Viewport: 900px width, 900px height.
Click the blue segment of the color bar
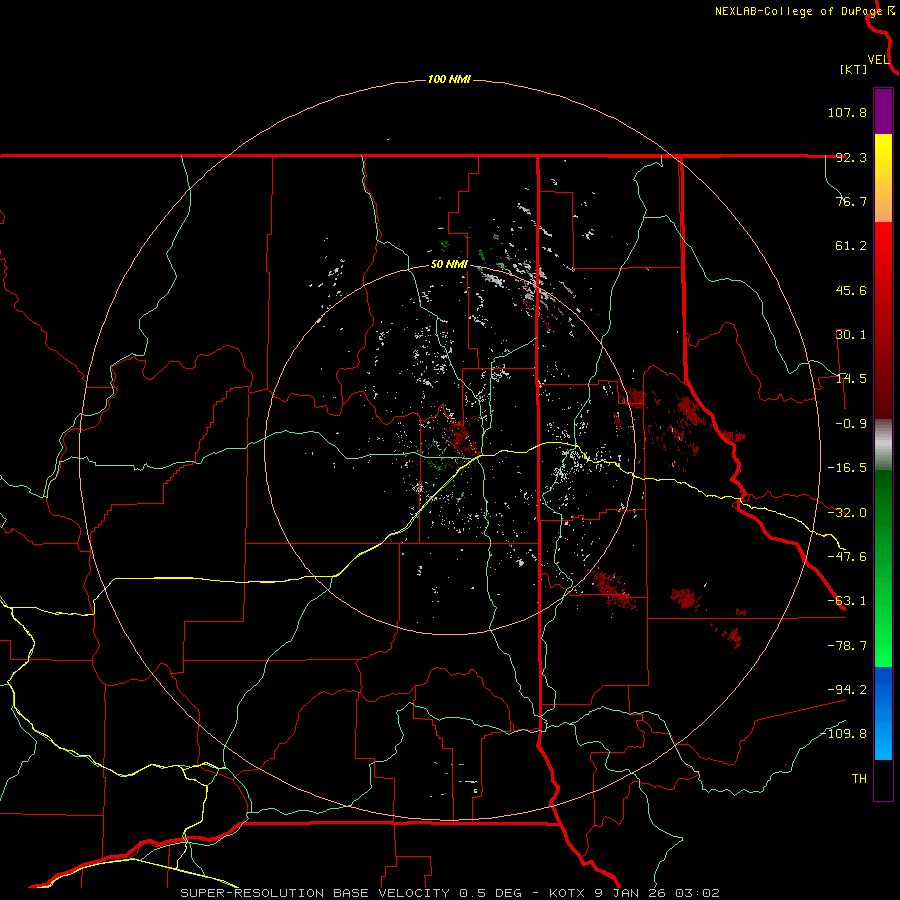tap(883, 713)
